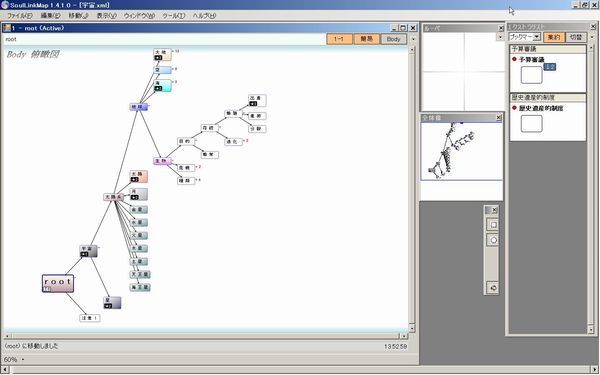Select the 歴史遺産的制度 list entry title
This screenshot has height=375, width=600.
[x=541, y=108]
